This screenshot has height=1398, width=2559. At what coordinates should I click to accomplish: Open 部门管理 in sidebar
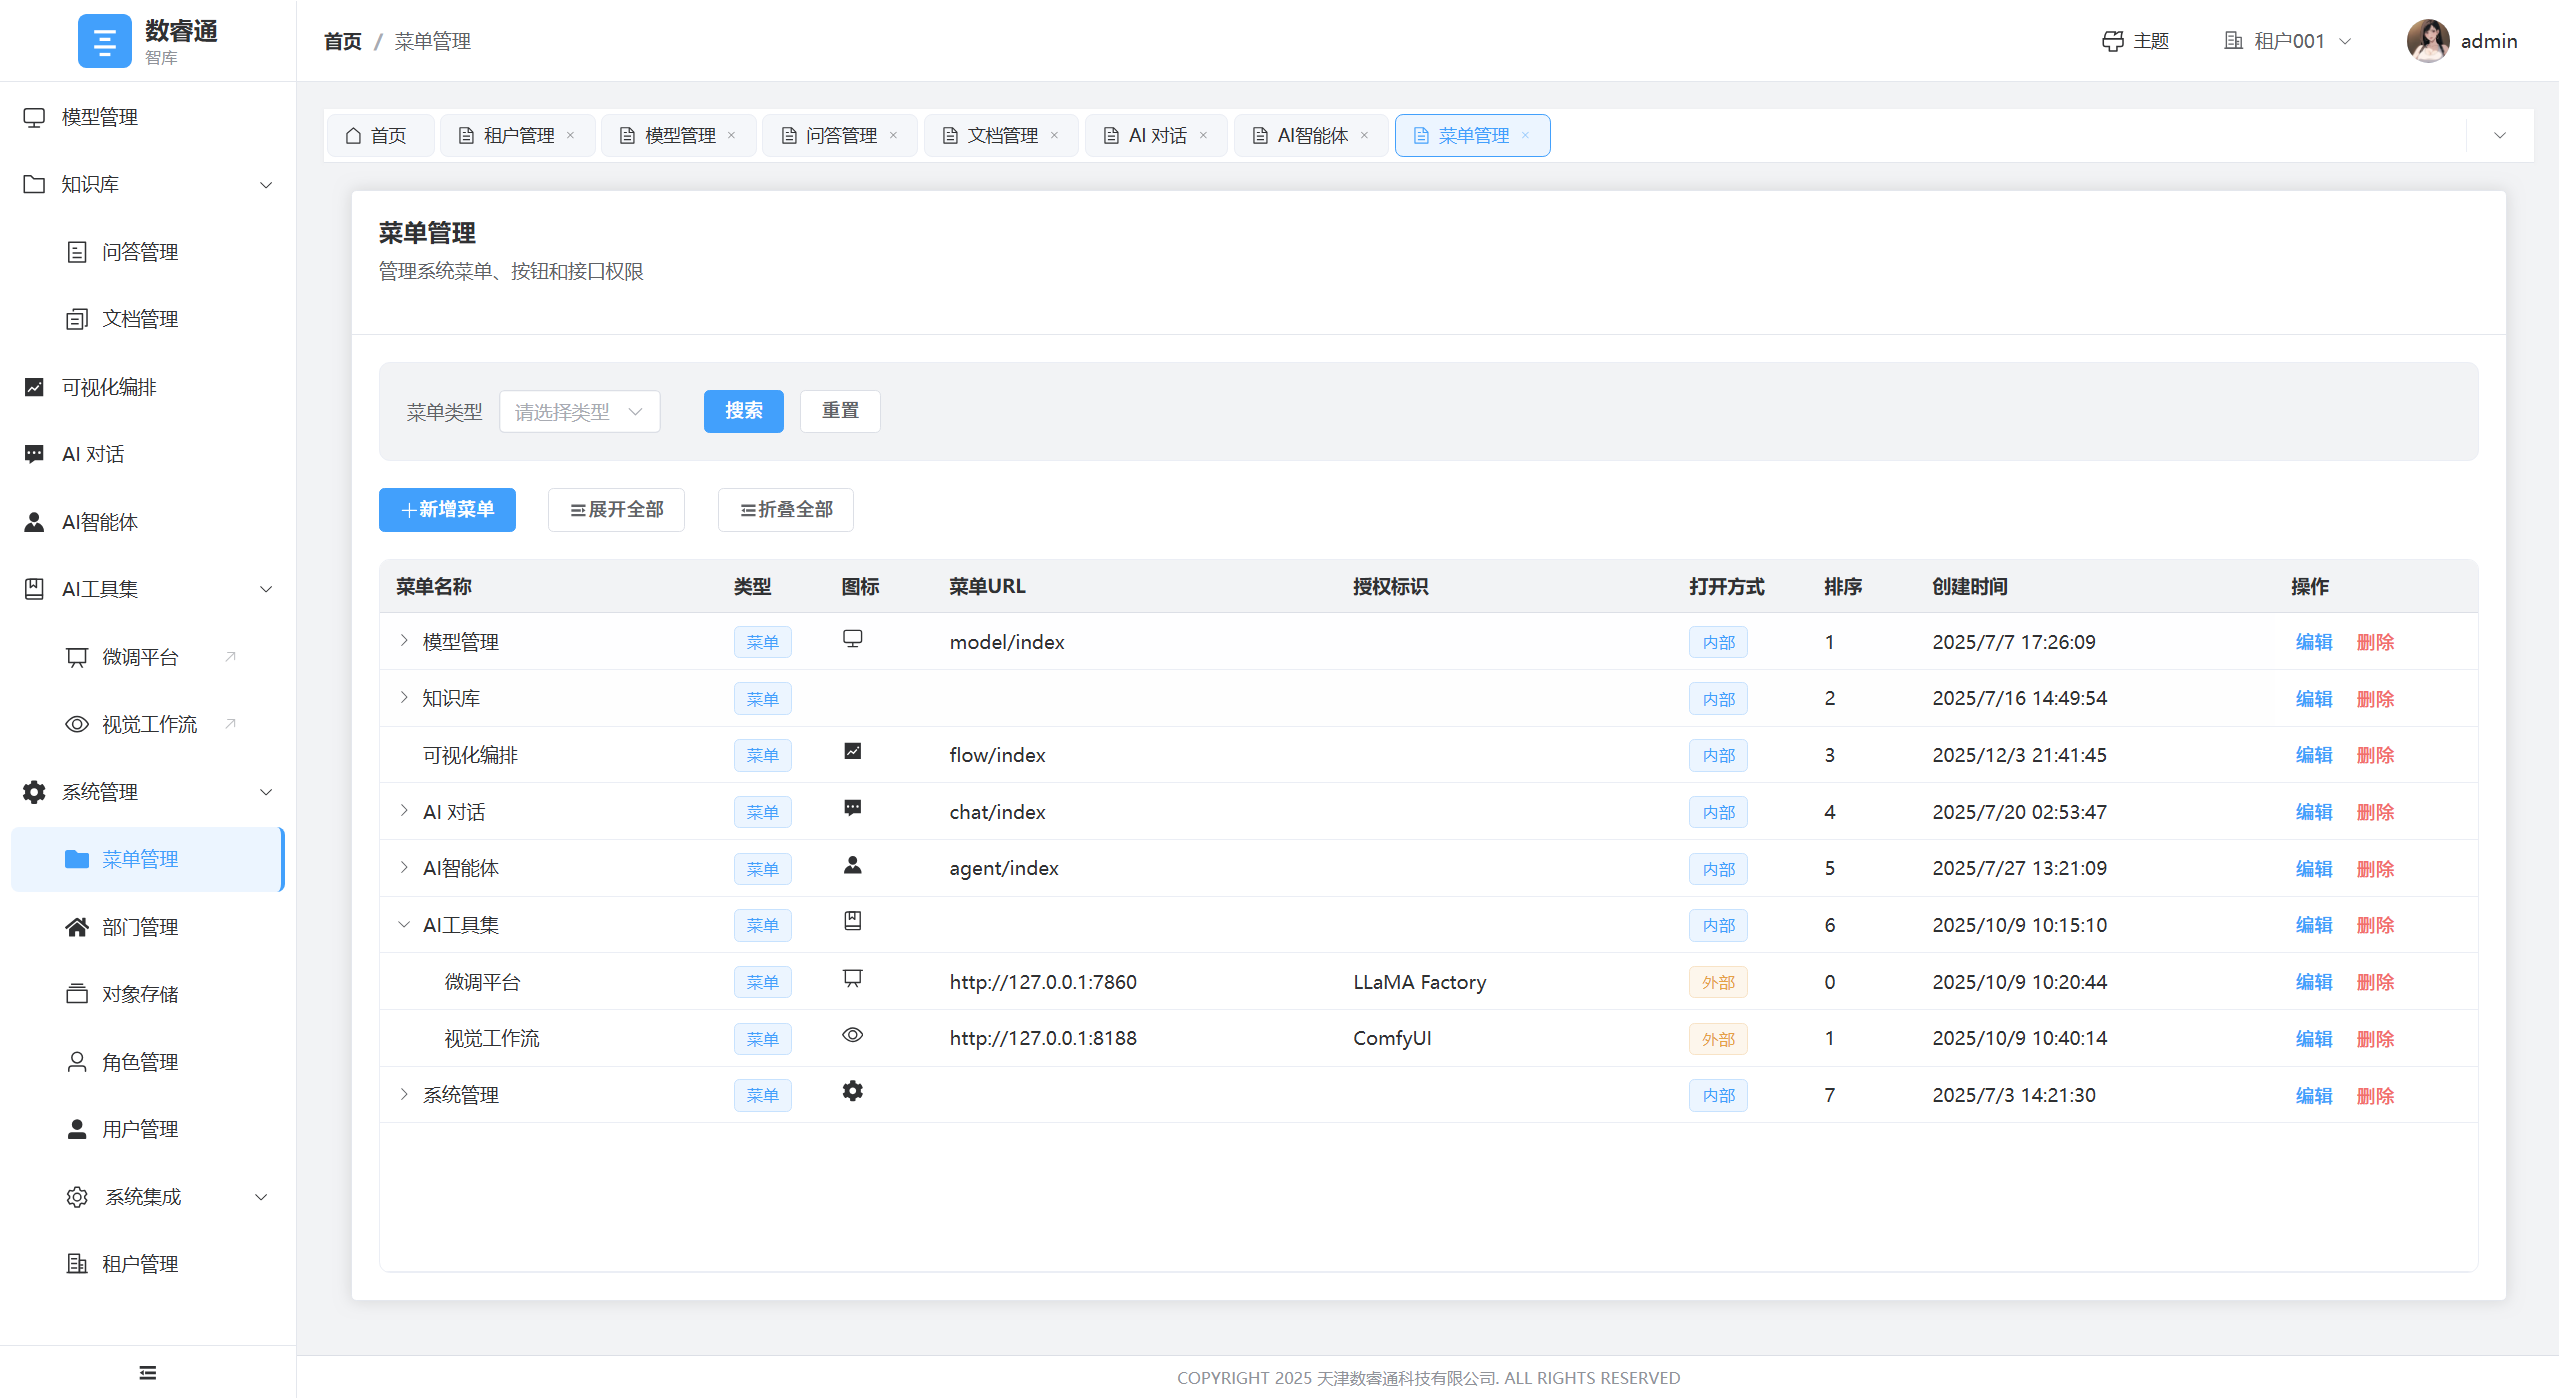tap(140, 927)
